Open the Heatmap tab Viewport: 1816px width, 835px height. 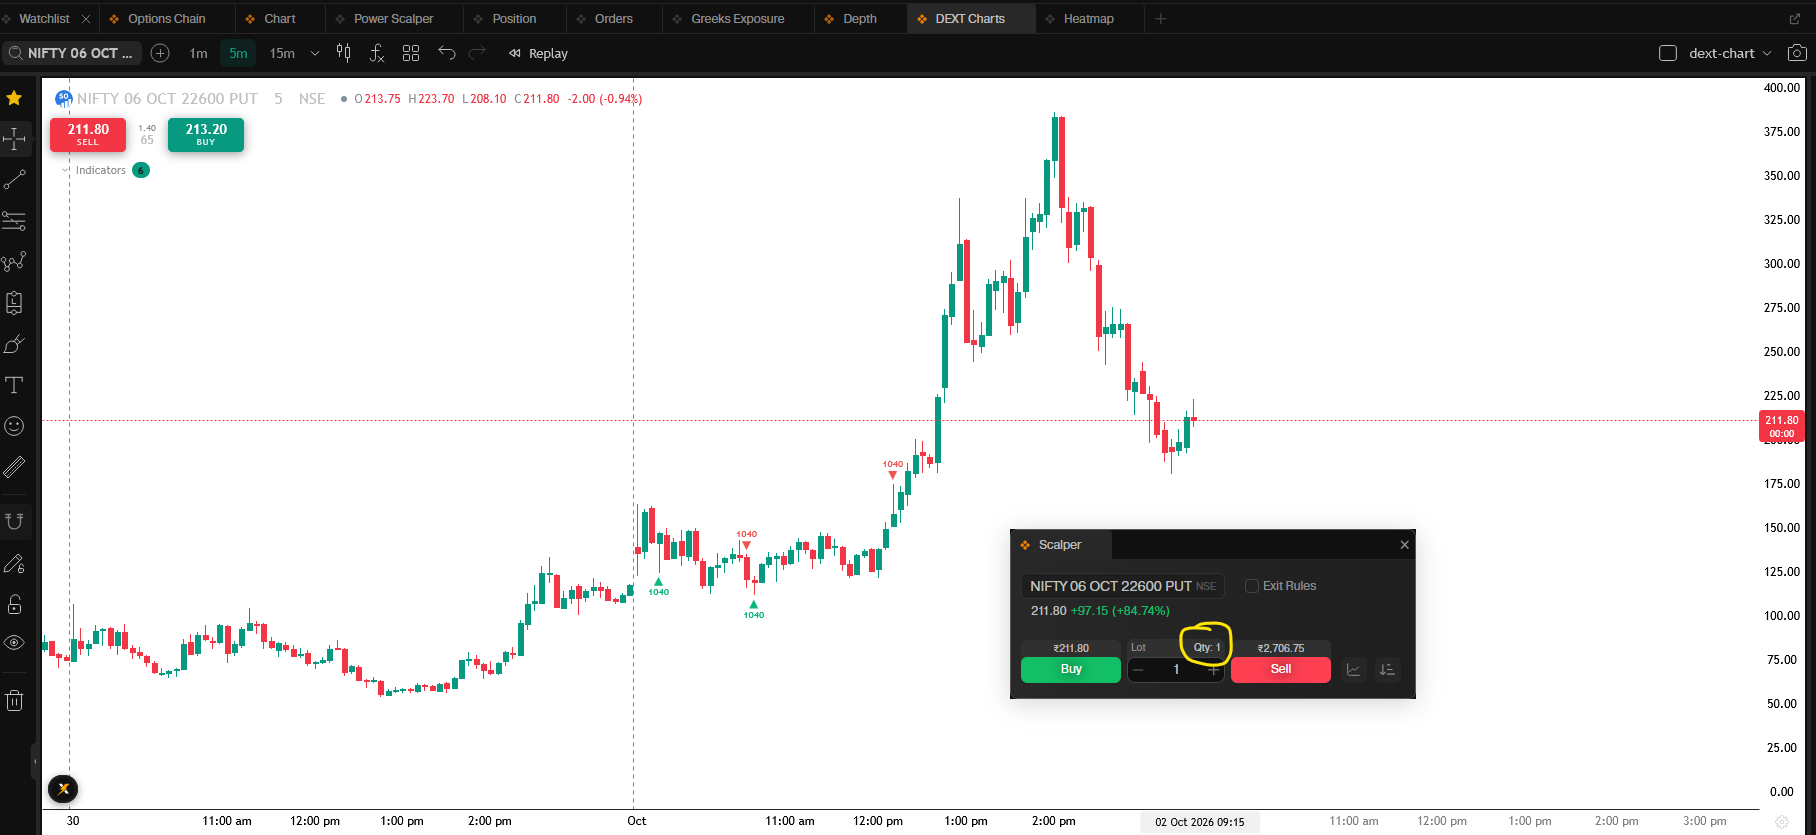(x=1088, y=19)
